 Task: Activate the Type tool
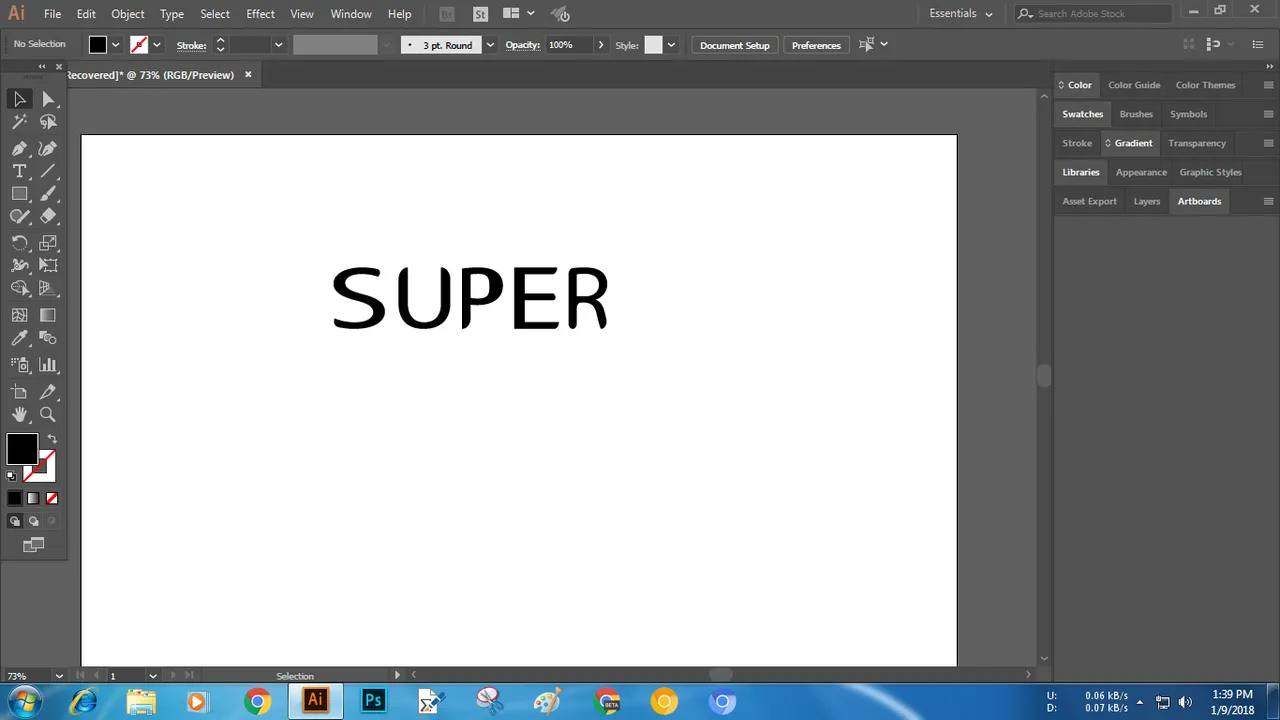(x=19, y=171)
